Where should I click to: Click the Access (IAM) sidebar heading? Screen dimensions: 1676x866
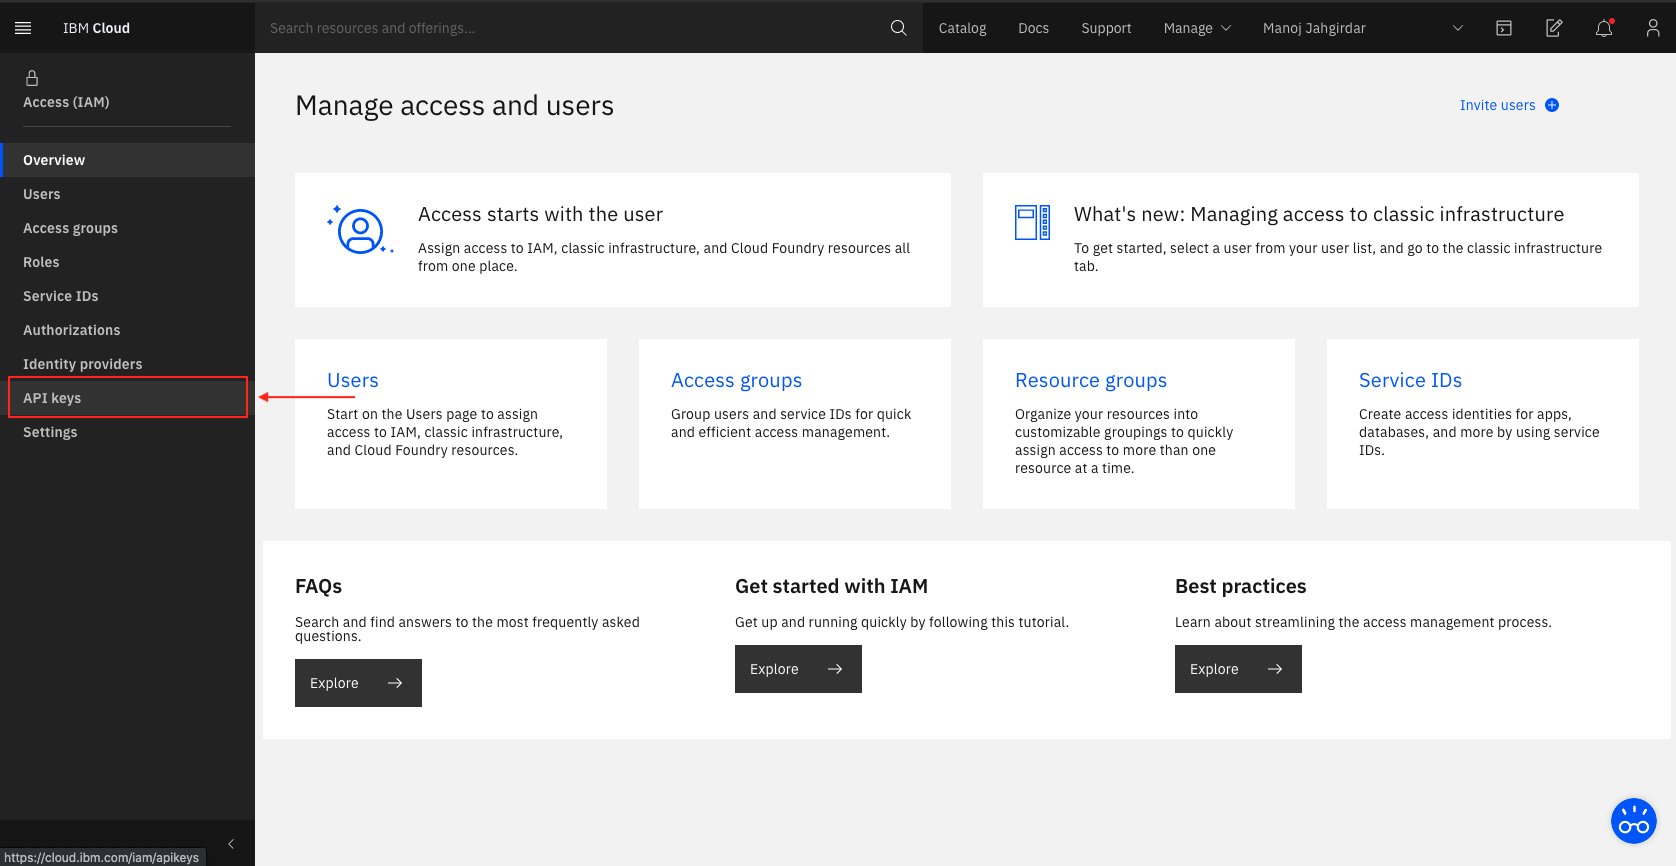[66, 102]
